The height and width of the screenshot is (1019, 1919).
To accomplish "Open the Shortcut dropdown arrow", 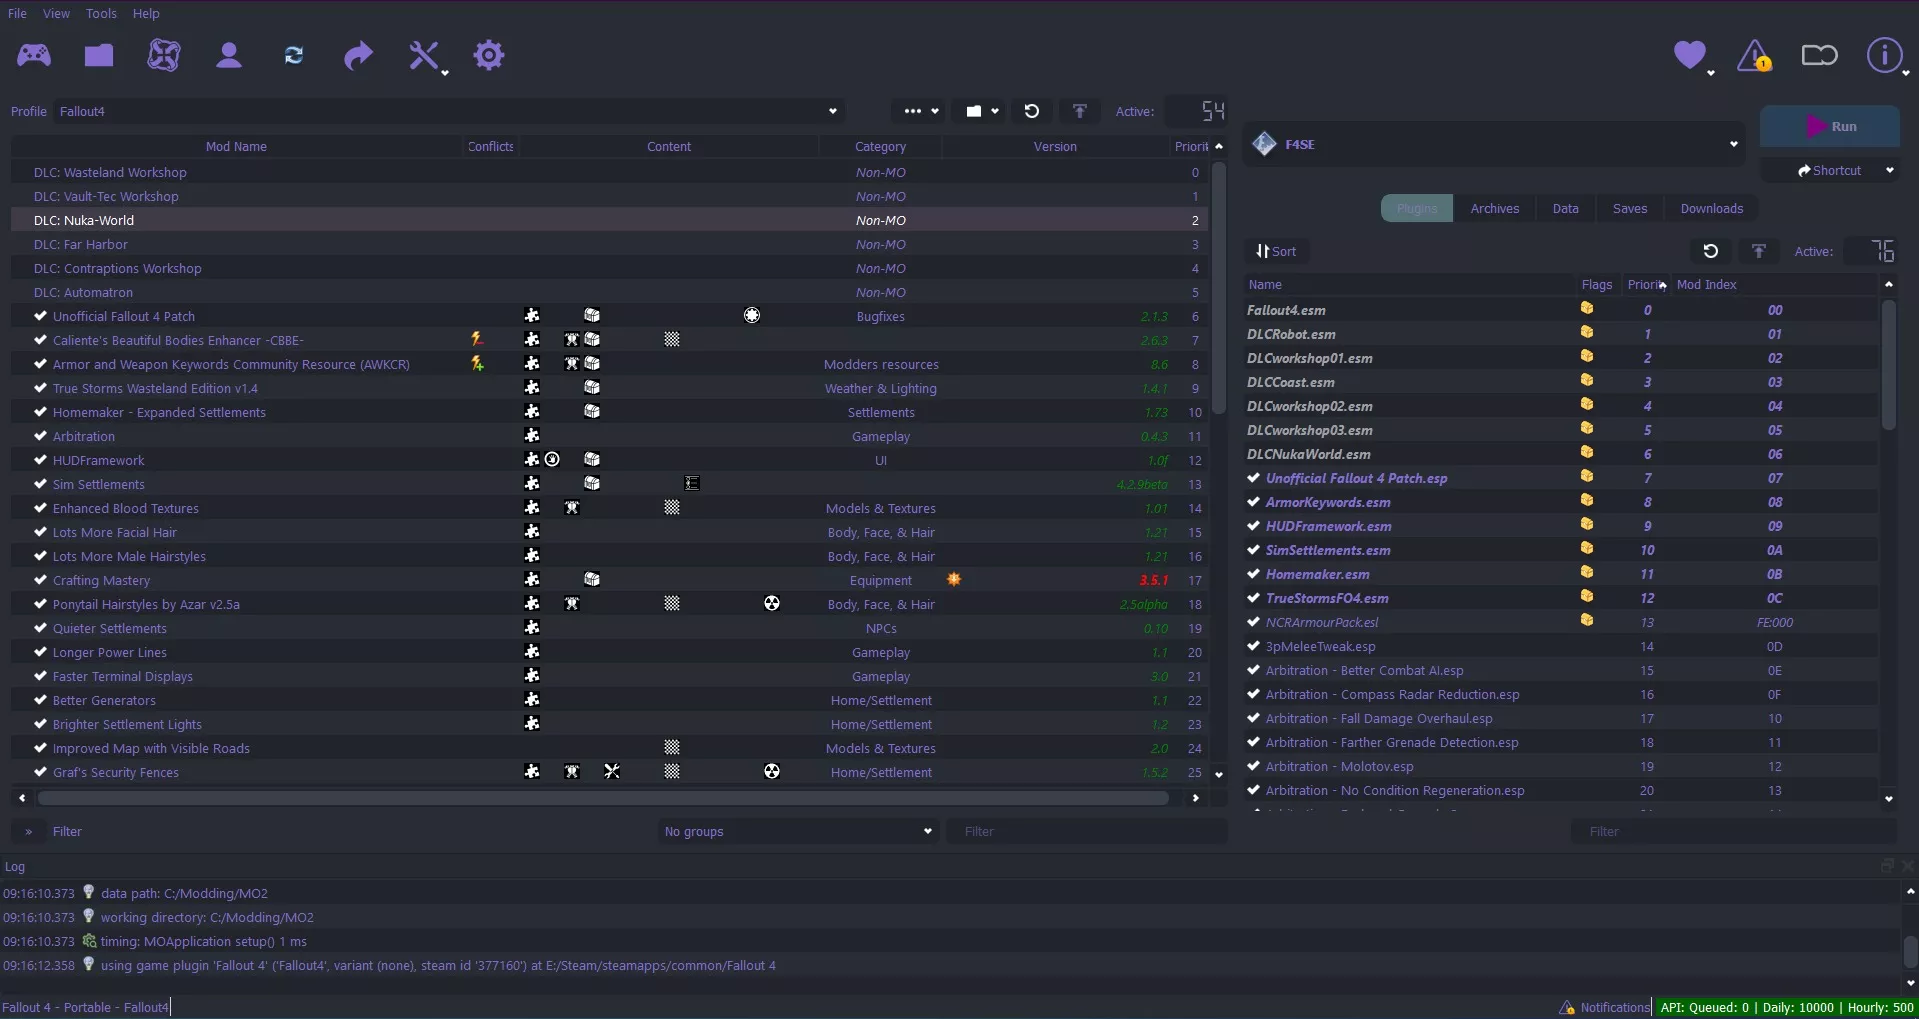I will click(1890, 170).
